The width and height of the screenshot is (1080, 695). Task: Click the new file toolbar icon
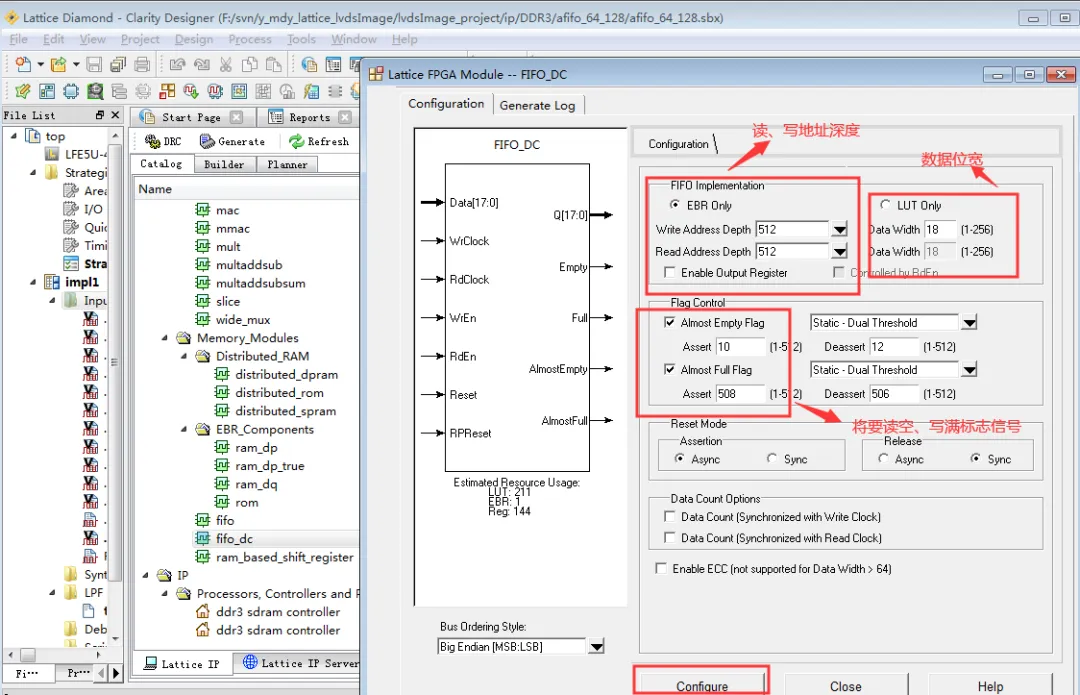point(22,65)
